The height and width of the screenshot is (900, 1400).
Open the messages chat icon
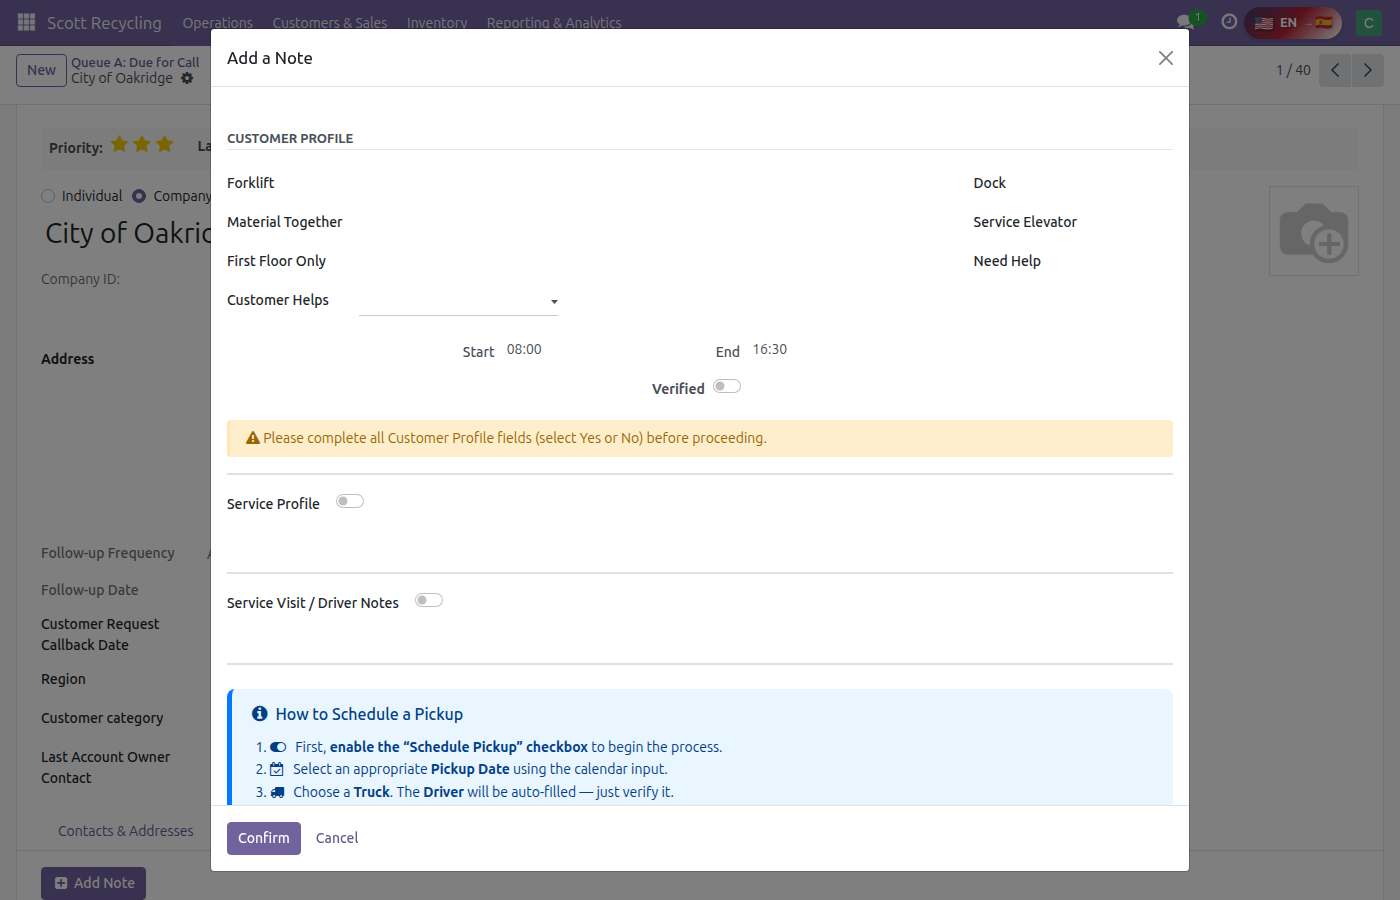click(x=1186, y=22)
